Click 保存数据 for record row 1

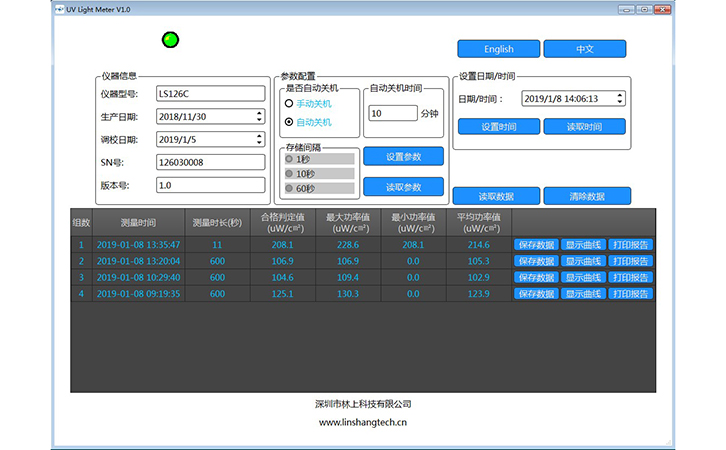pos(536,244)
